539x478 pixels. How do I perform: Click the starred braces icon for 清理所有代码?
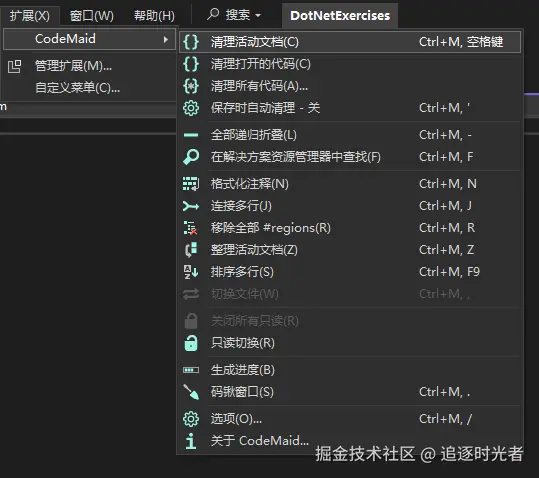191,86
